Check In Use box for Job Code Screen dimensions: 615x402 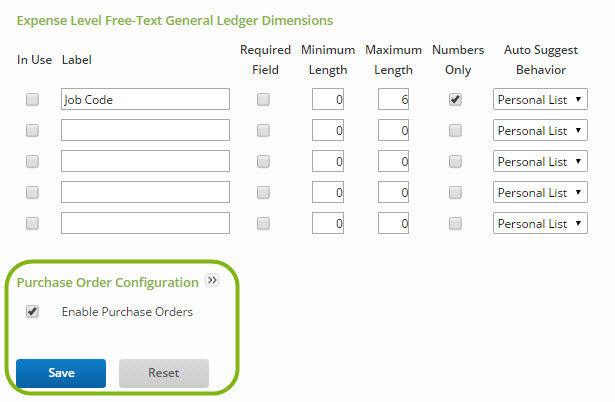tap(32, 99)
